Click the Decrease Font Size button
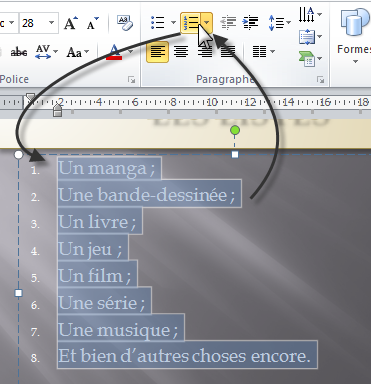Screen dimensions: 371x384 (x=93, y=23)
